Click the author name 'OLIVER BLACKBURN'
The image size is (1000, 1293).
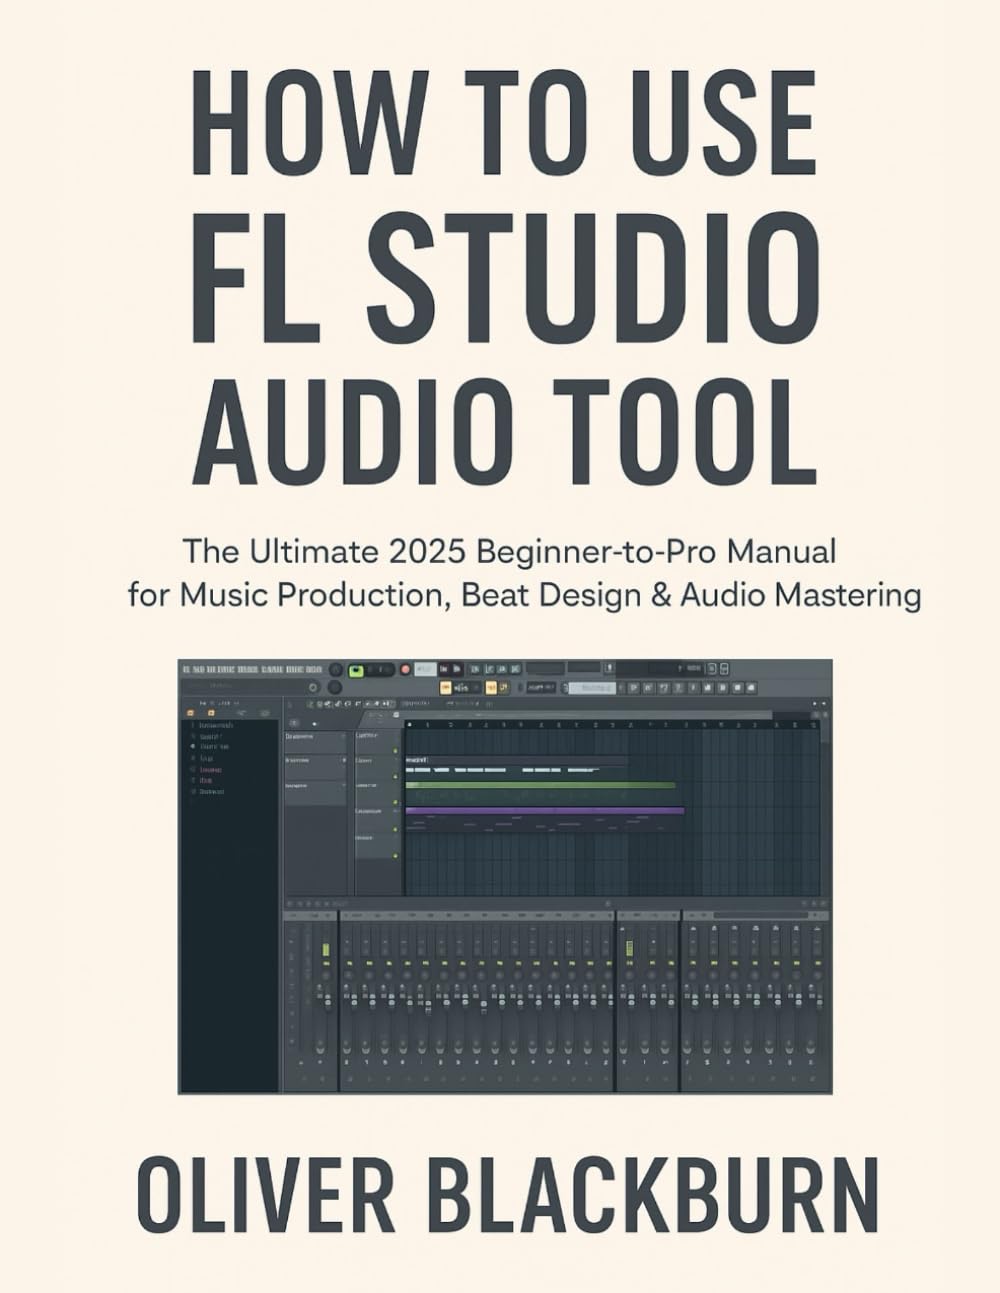[507, 1195]
